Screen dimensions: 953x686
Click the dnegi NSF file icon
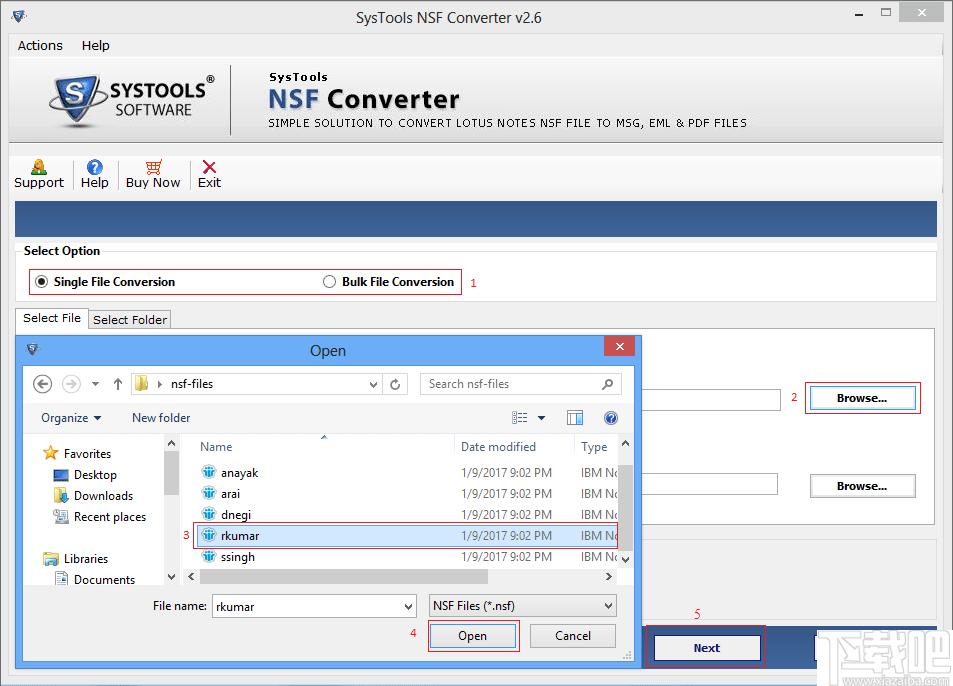(x=208, y=514)
